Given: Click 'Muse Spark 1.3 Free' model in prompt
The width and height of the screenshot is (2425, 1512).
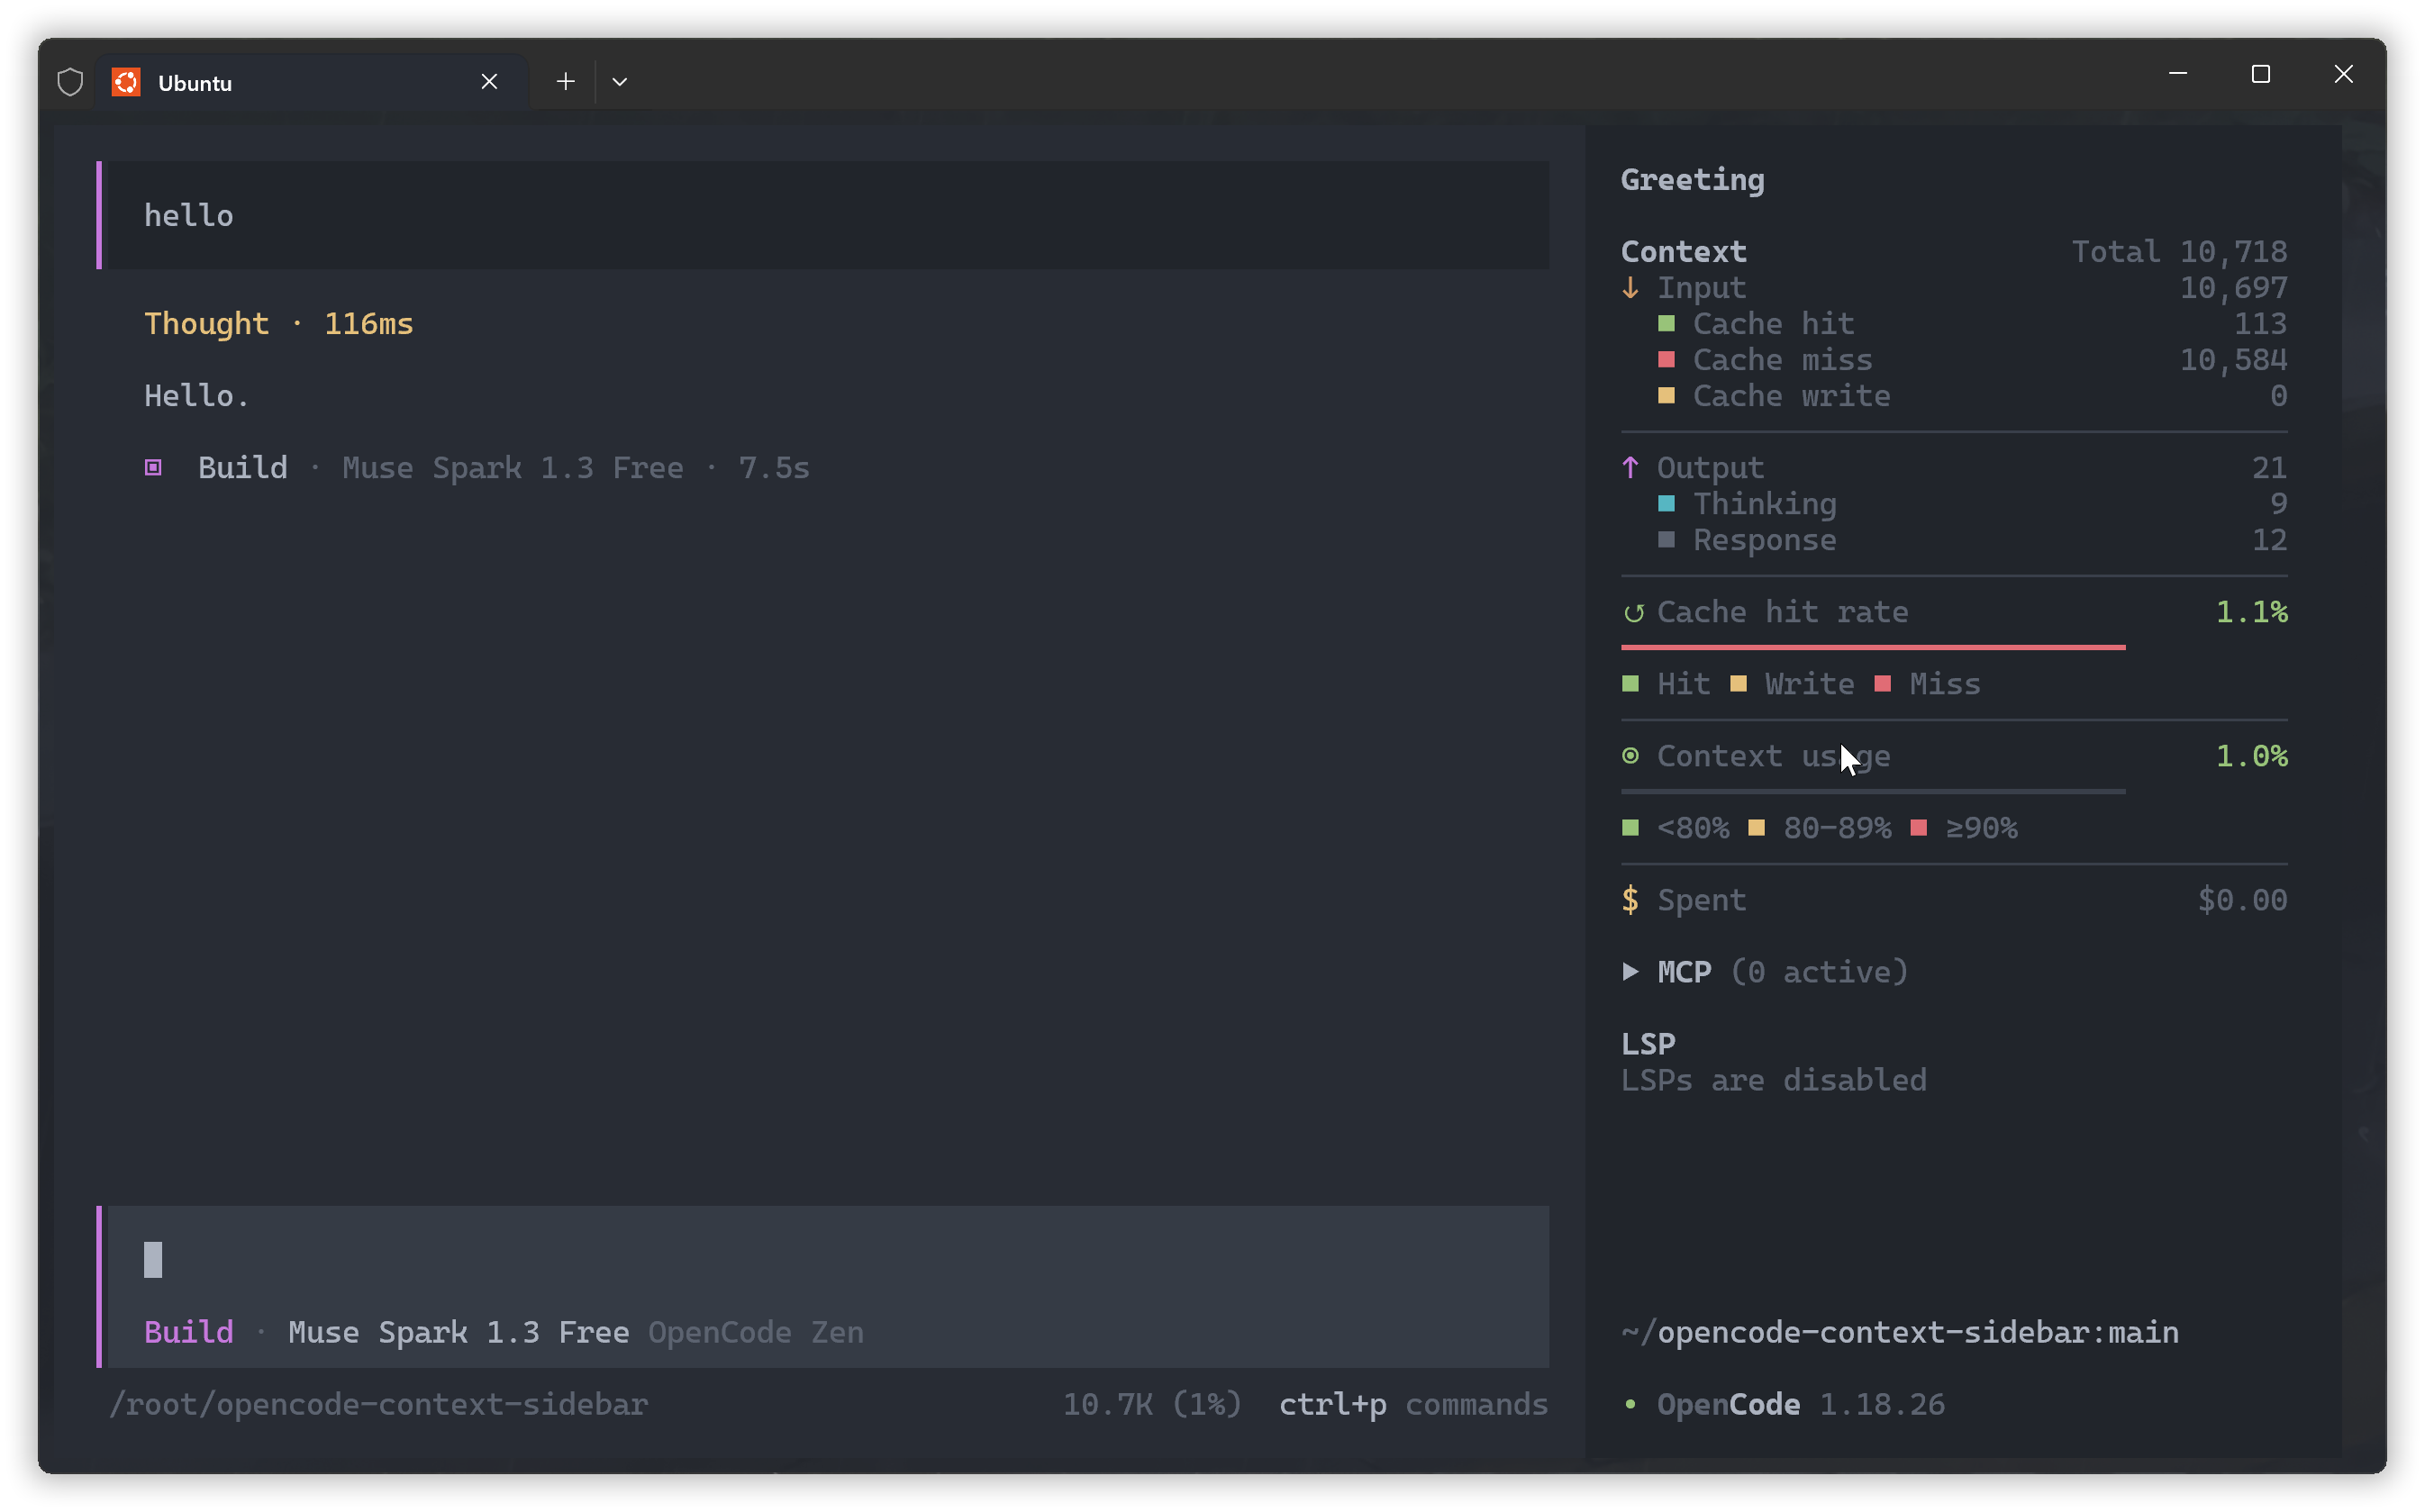Looking at the screenshot, I should point(459,1332).
